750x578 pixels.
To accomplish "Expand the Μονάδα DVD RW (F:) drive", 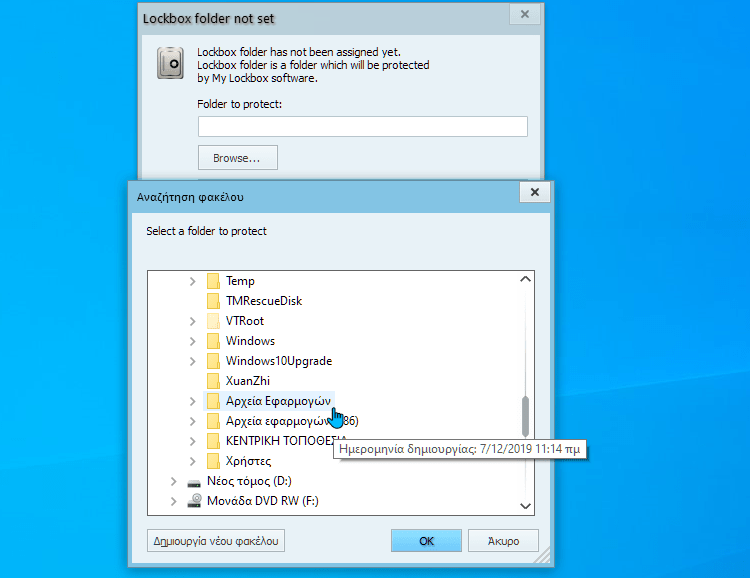I will click(174, 501).
